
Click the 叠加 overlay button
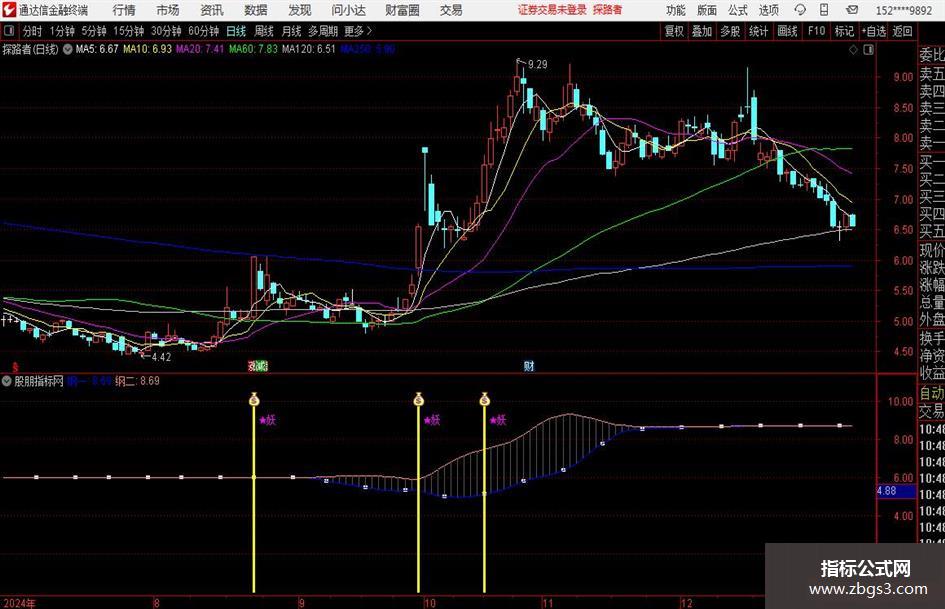point(702,31)
